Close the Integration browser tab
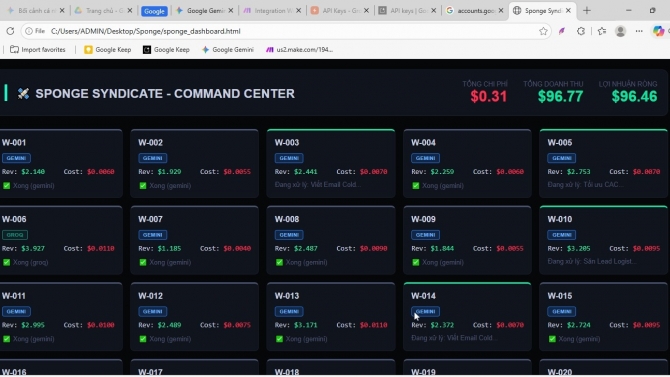Viewport: 670px width, 377px height. (x=298, y=11)
